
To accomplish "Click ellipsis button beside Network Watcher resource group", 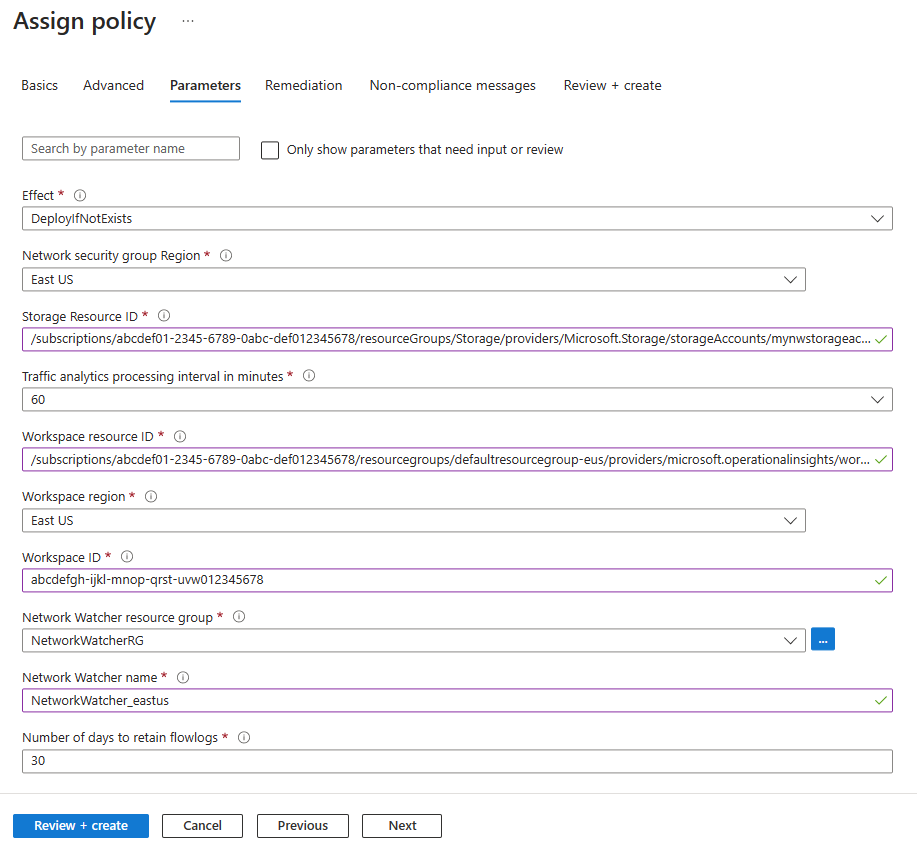I will 823,640.
